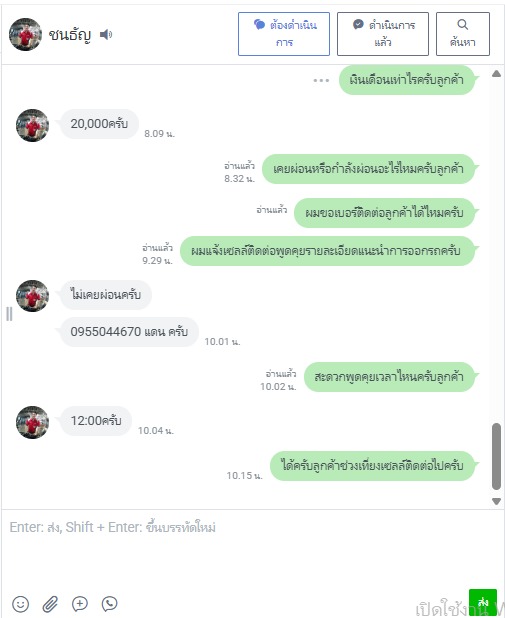This screenshot has height=618, width=505.
Task: Click the chat scrollbar thumb
Action: [x=496, y=456]
